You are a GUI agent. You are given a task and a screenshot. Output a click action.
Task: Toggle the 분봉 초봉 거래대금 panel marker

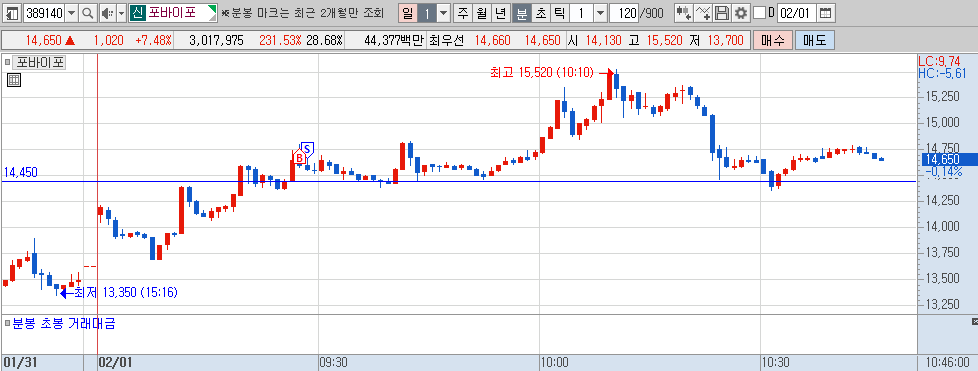[x=7, y=324]
